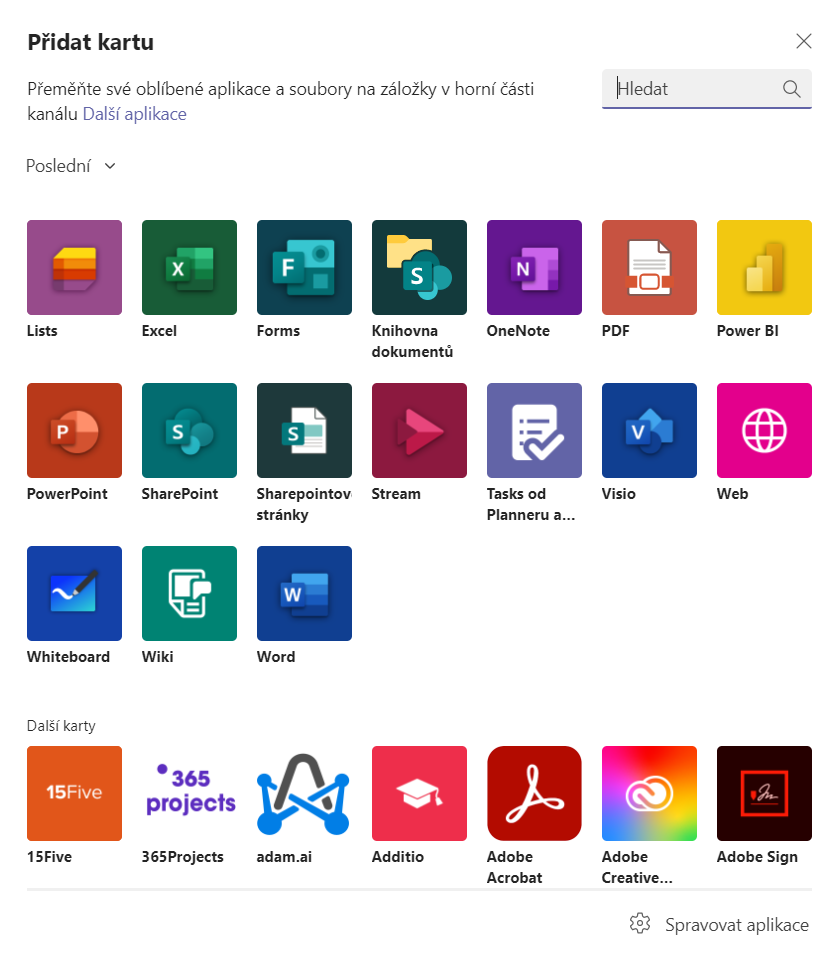Select the Excel app tile

click(189, 267)
